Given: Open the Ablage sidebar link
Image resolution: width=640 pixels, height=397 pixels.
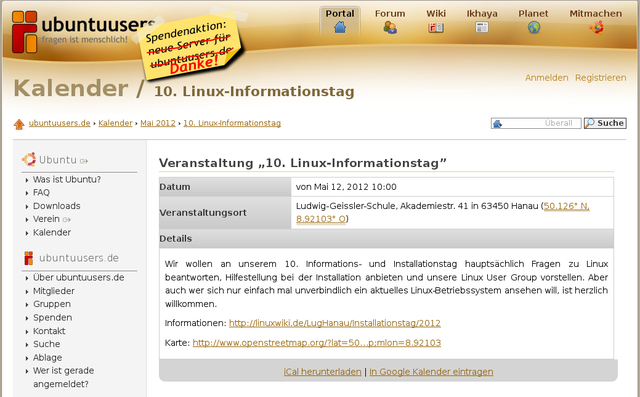Looking at the screenshot, I should pos(47,357).
